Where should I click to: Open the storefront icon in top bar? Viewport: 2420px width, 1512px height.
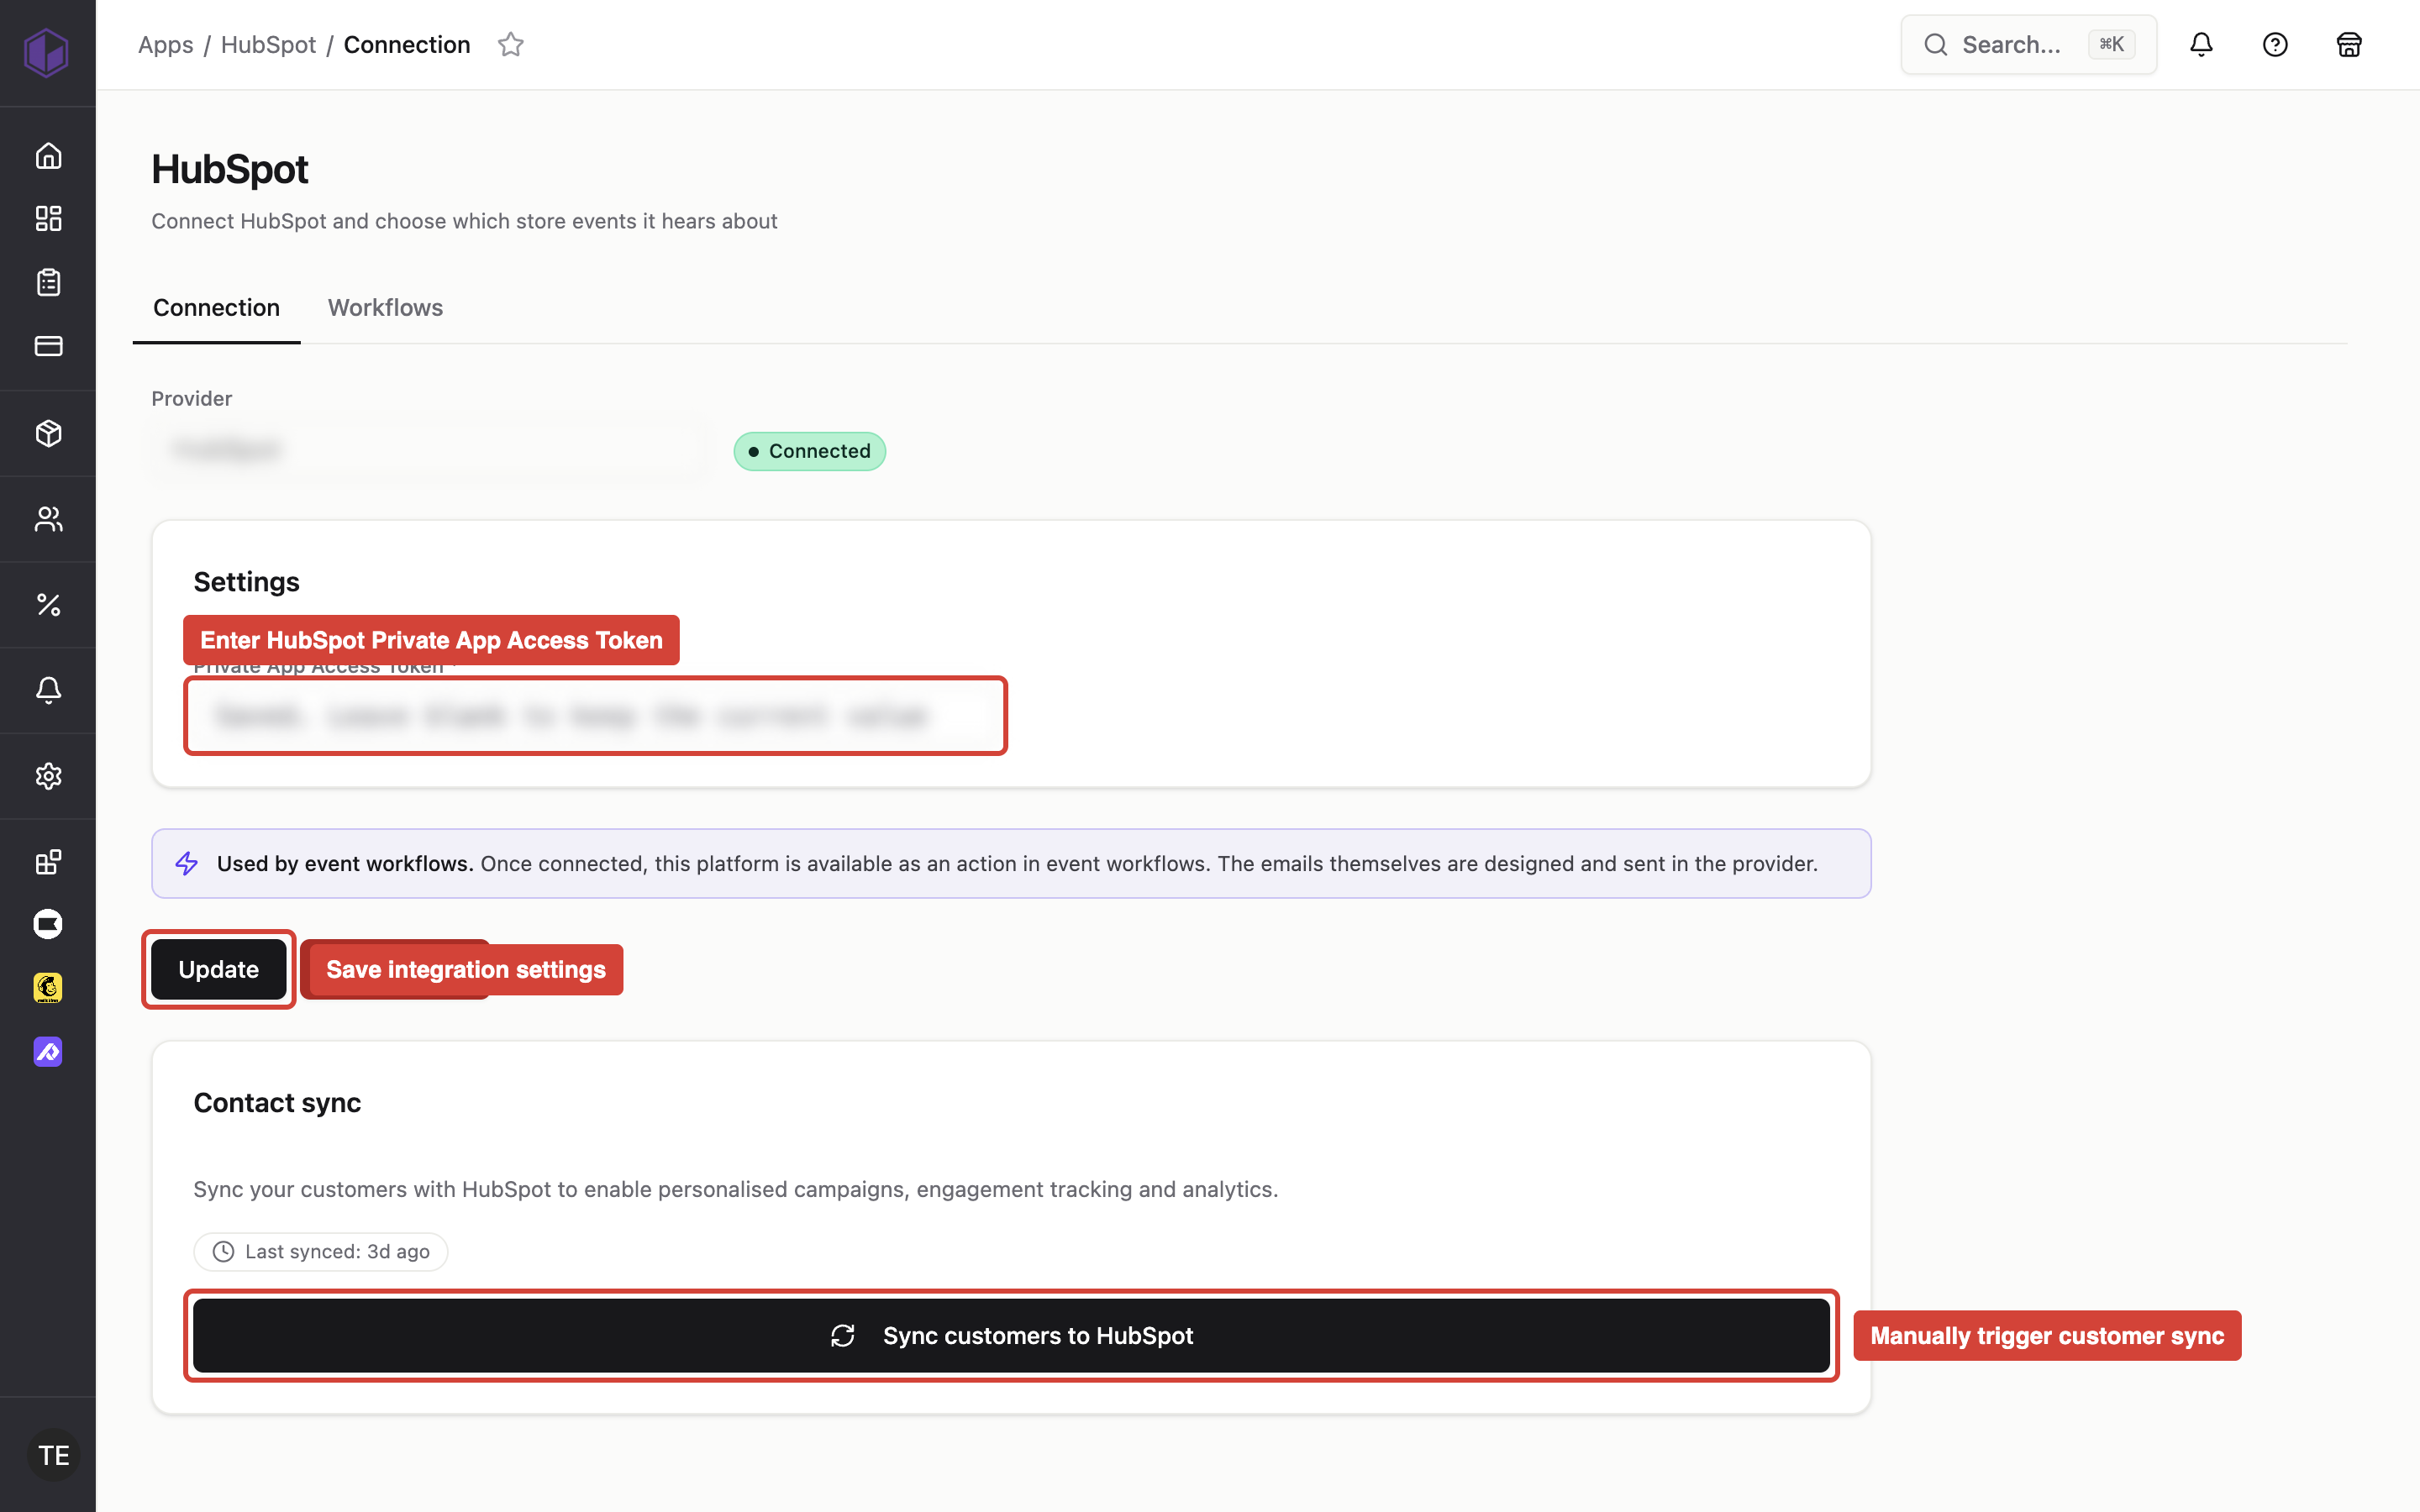pyautogui.click(x=2349, y=45)
